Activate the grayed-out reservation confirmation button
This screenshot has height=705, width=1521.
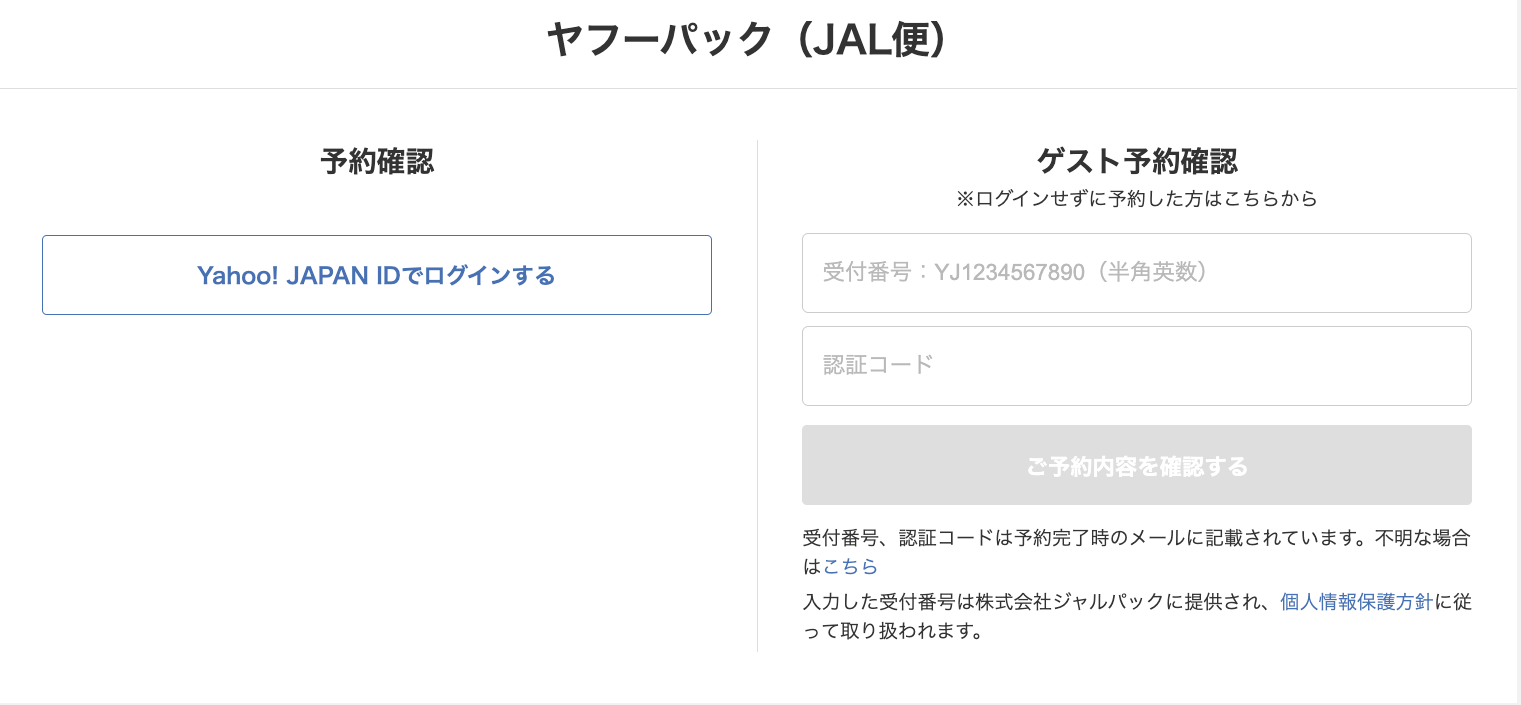pyautogui.click(x=1136, y=465)
